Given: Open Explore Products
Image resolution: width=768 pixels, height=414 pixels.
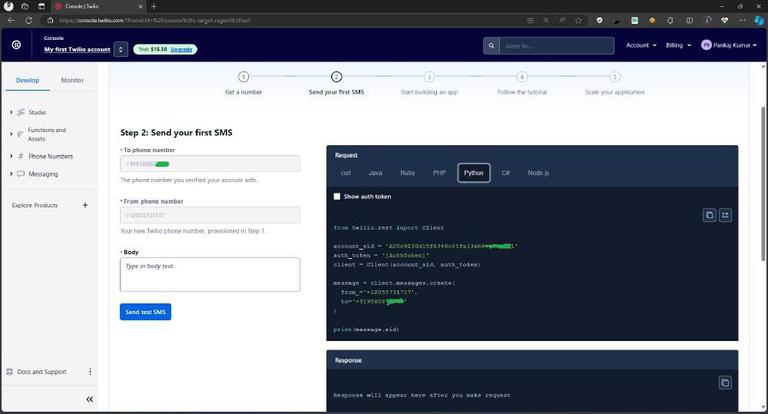Looking at the screenshot, I should coord(35,205).
